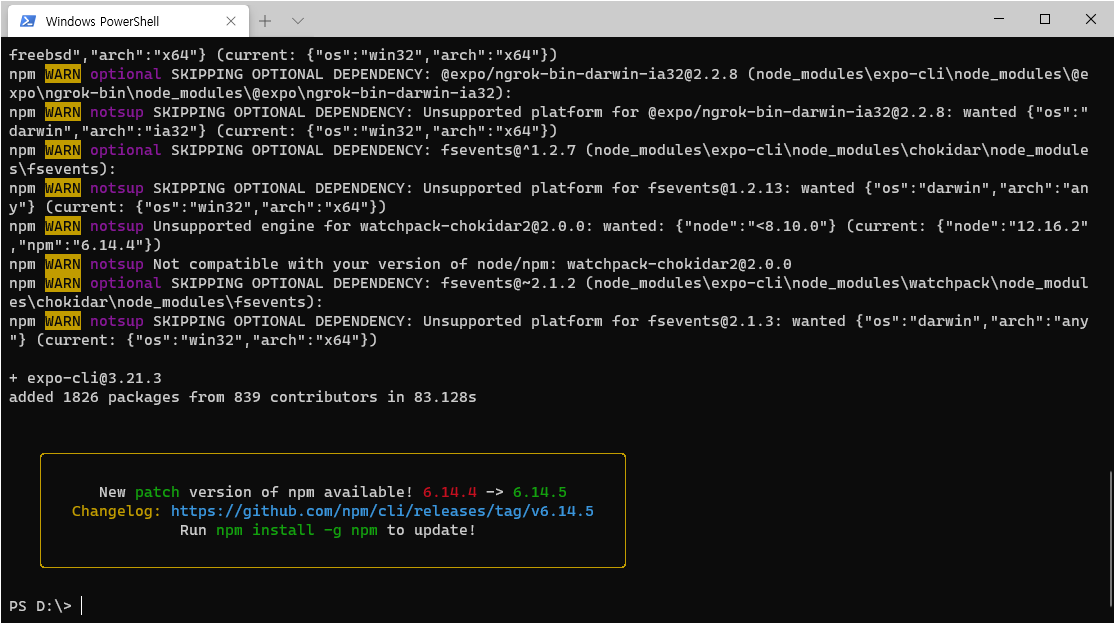
Task: Click the terminal scrollbar thumb
Action: tap(1111, 540)
